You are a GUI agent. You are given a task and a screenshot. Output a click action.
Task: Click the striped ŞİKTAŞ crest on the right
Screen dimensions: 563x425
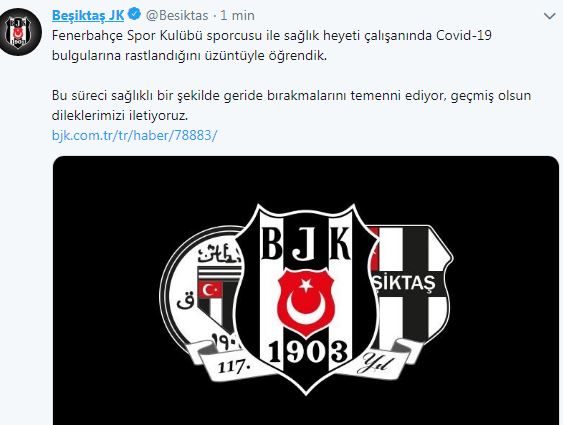pos(409,285)
